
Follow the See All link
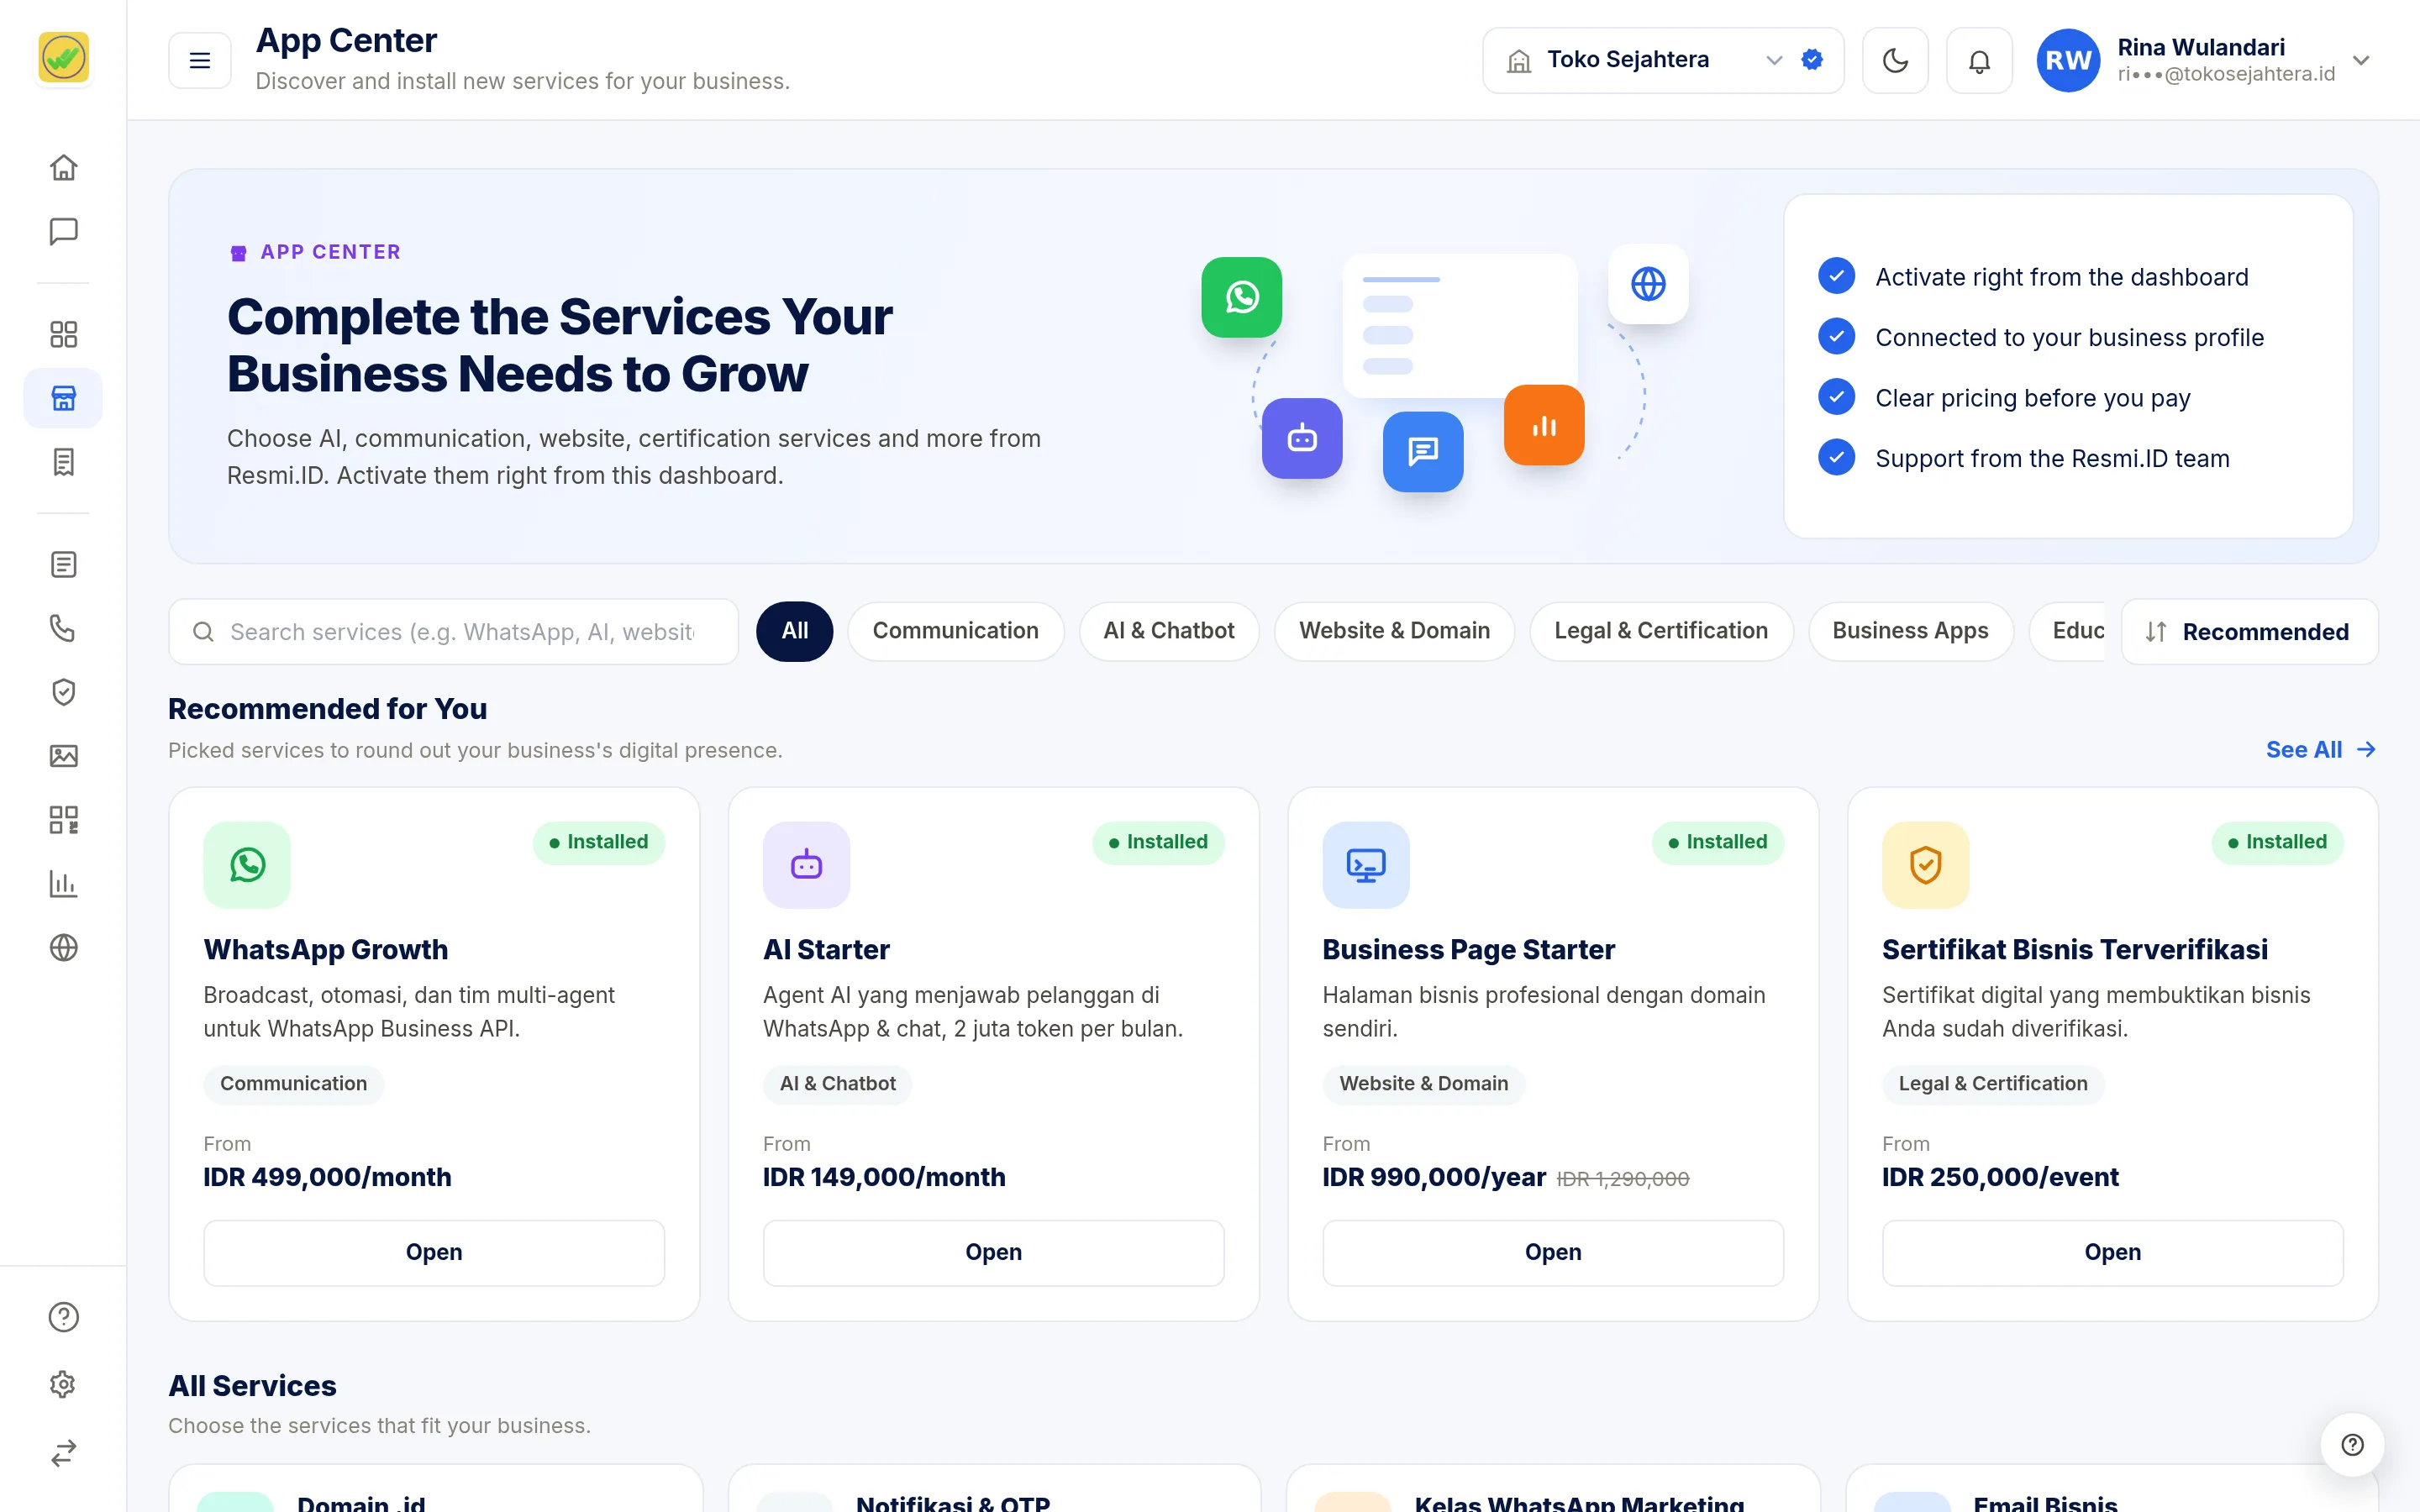coord(2320,750)
